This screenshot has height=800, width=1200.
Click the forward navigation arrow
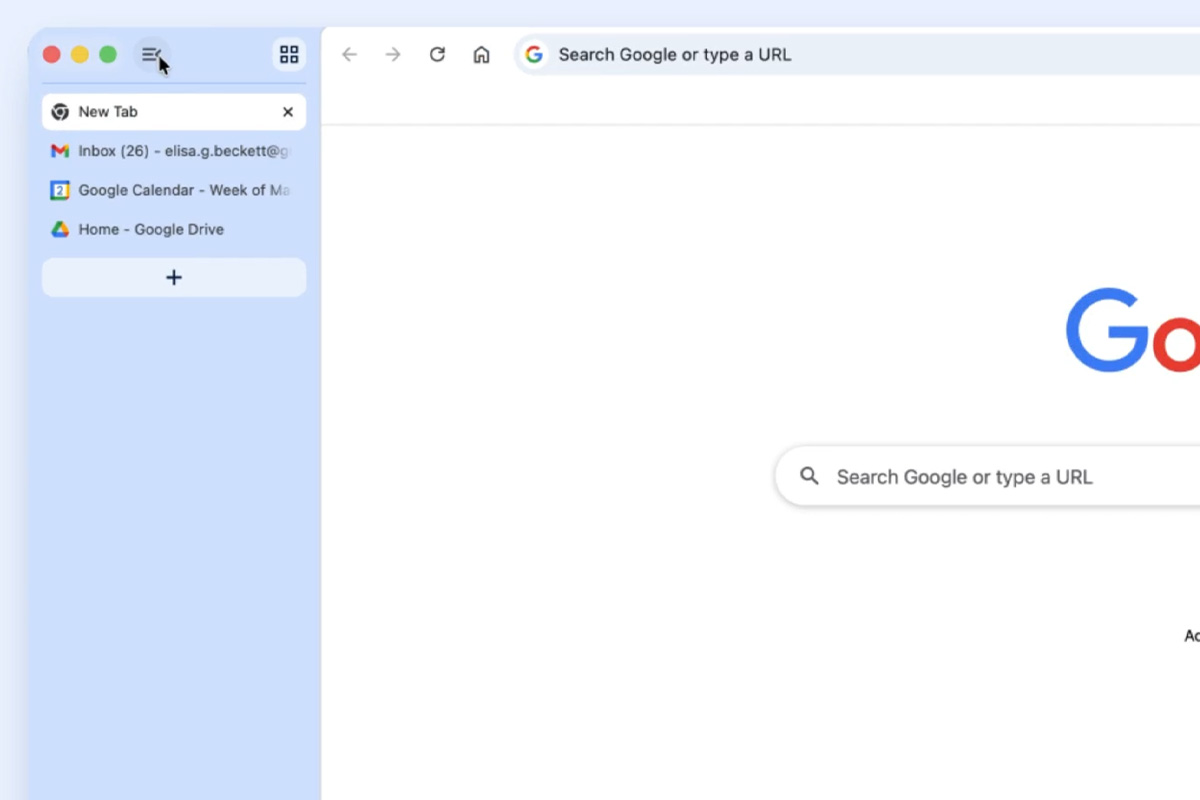point(393,55)
